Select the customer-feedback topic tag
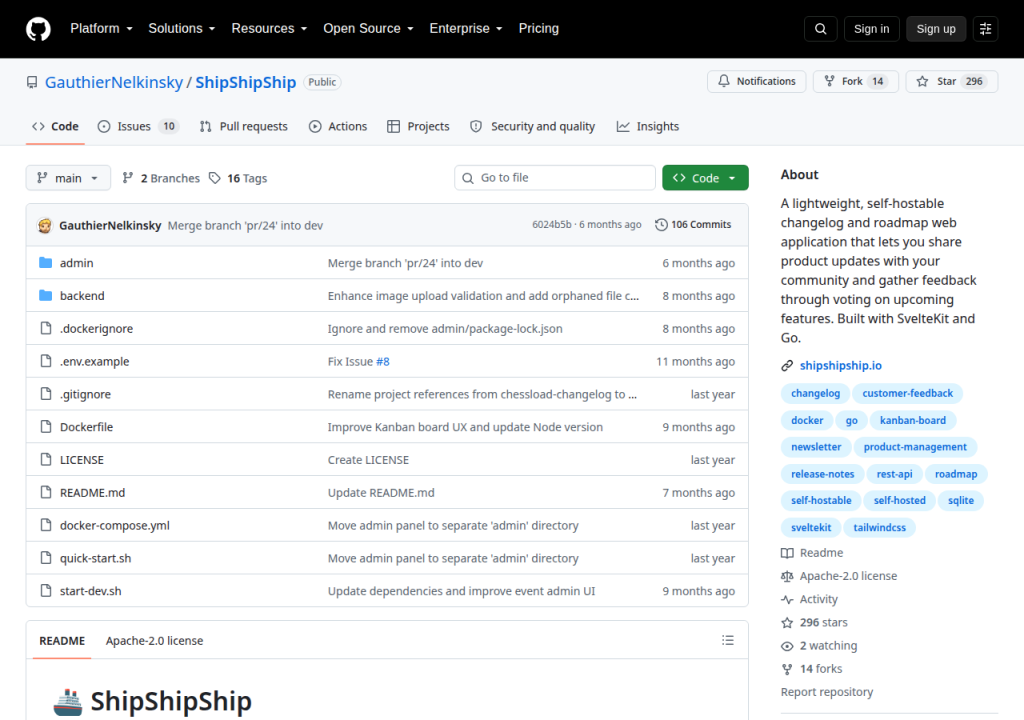Screen dimensions: 1024x720 click(x=907, y=393)
